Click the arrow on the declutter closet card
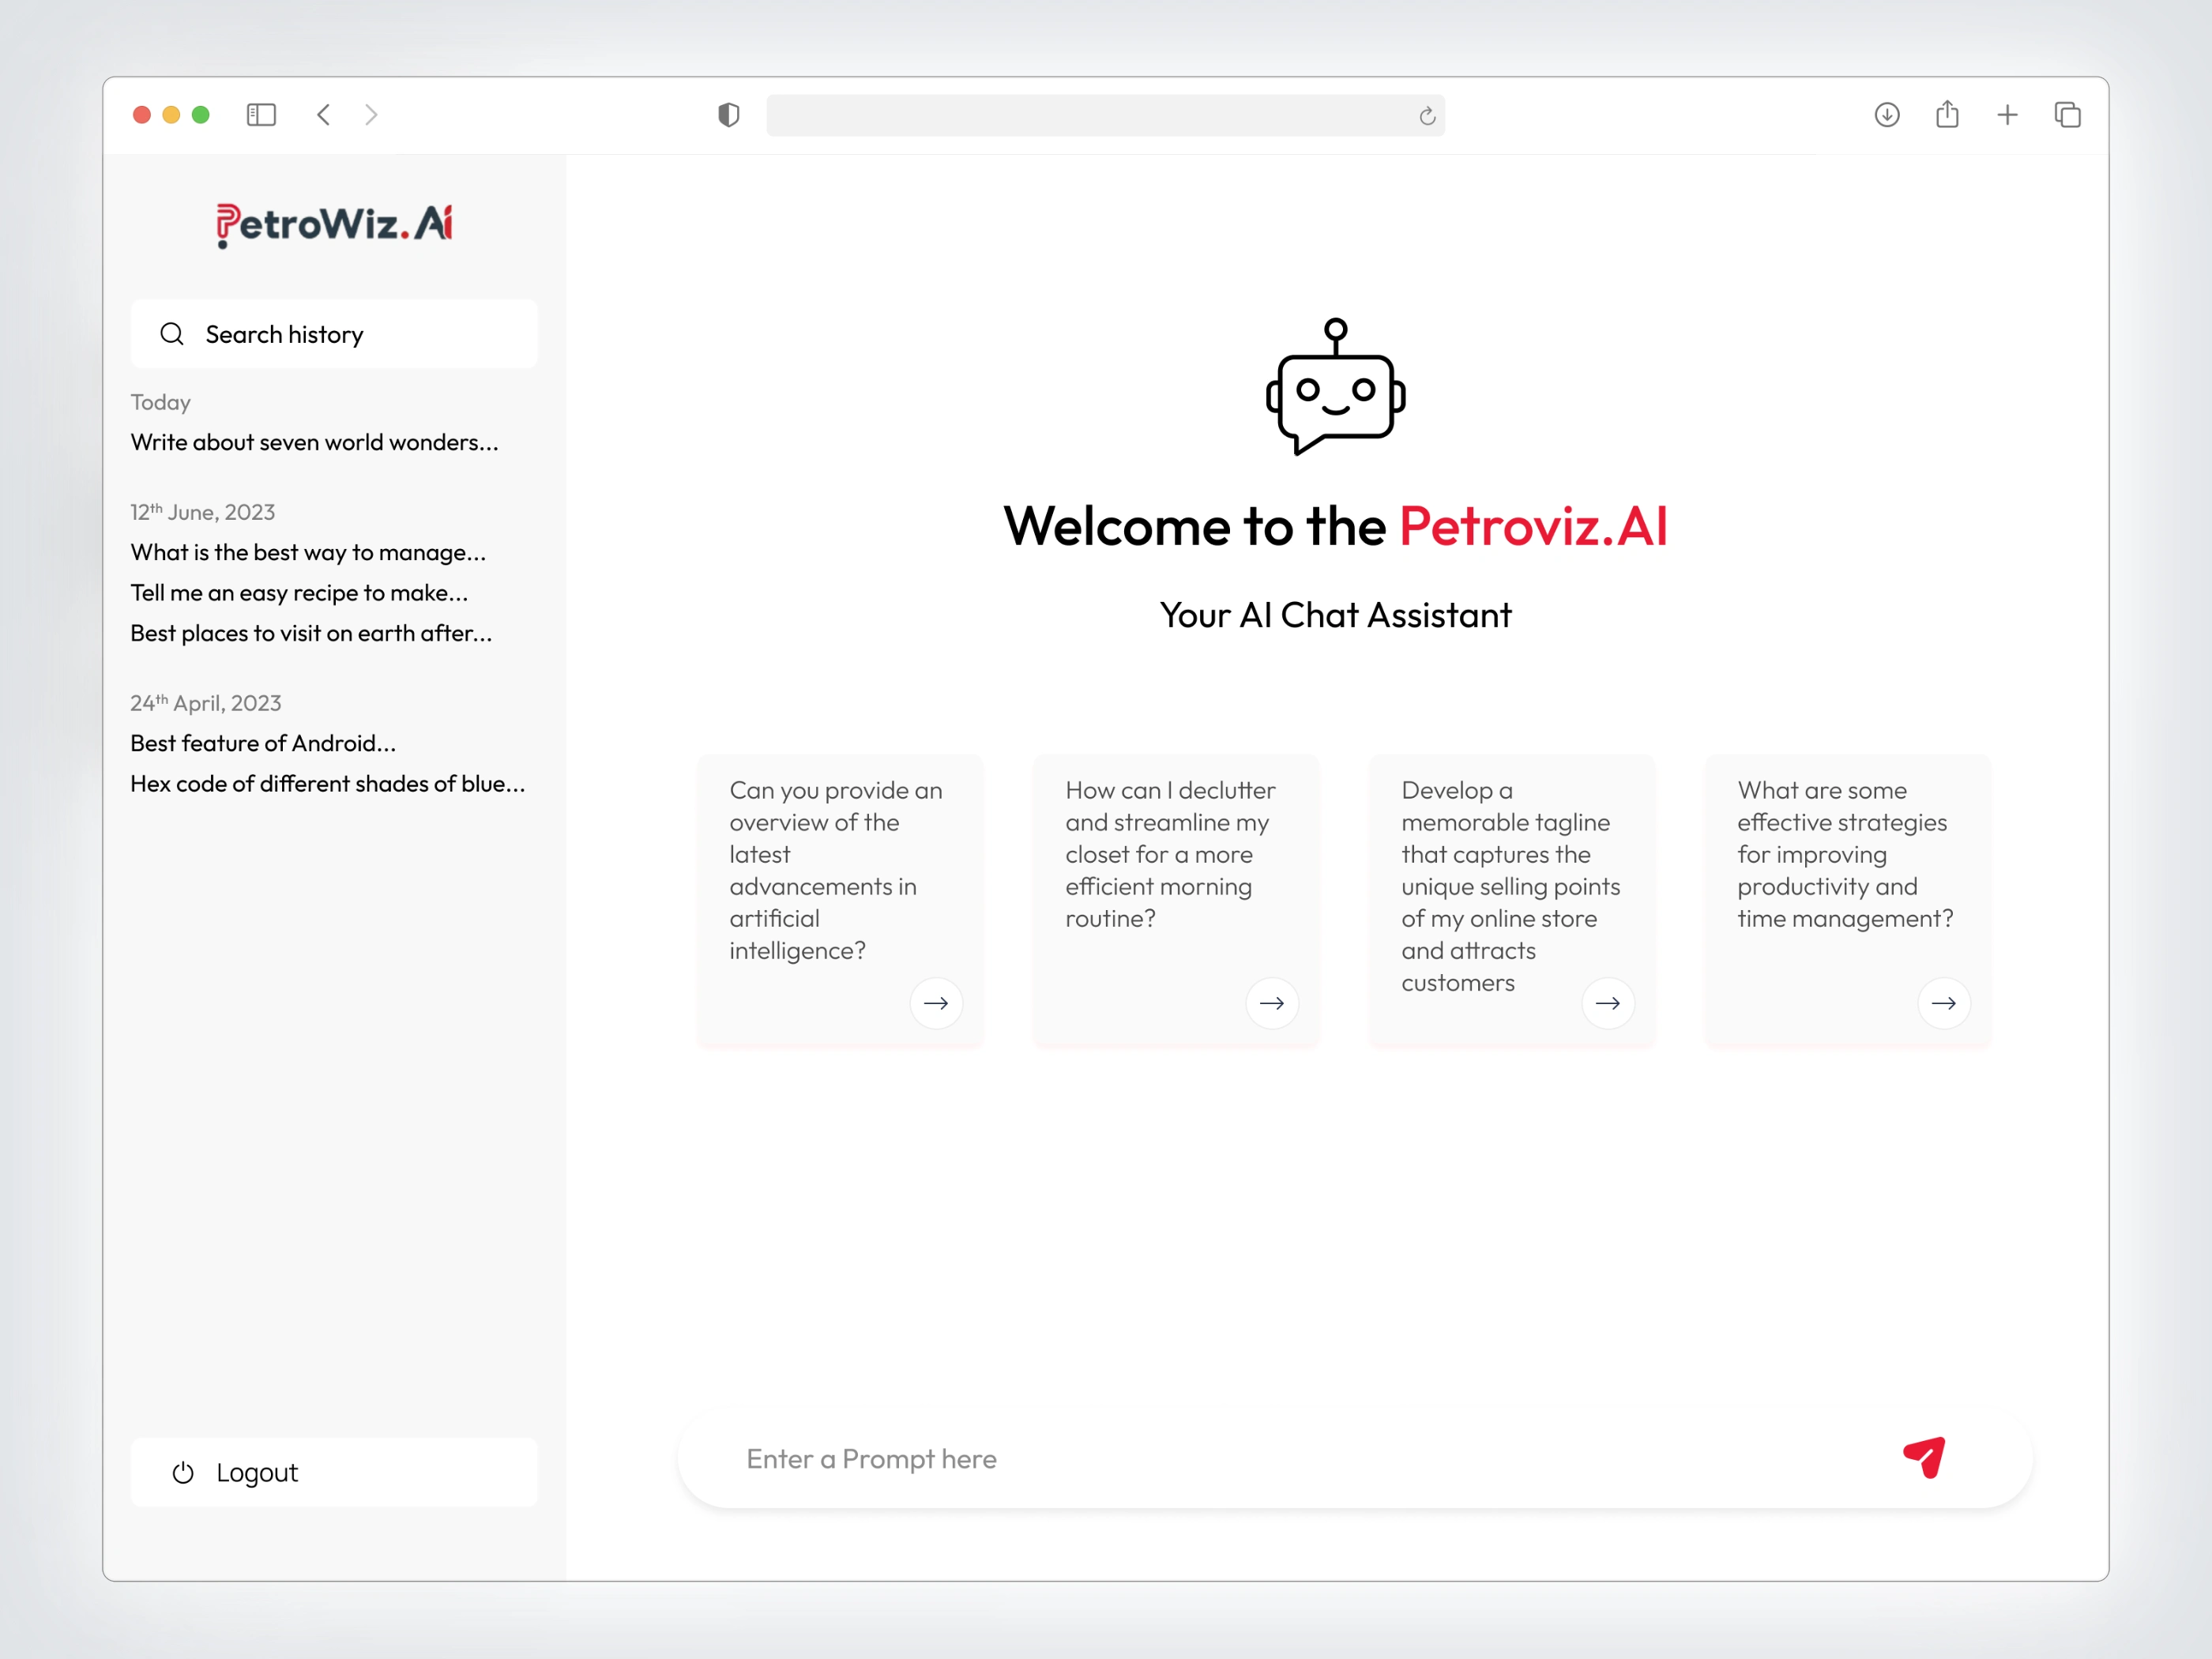This screenshot has width=2212, height=1659. click(1271, 1003)
